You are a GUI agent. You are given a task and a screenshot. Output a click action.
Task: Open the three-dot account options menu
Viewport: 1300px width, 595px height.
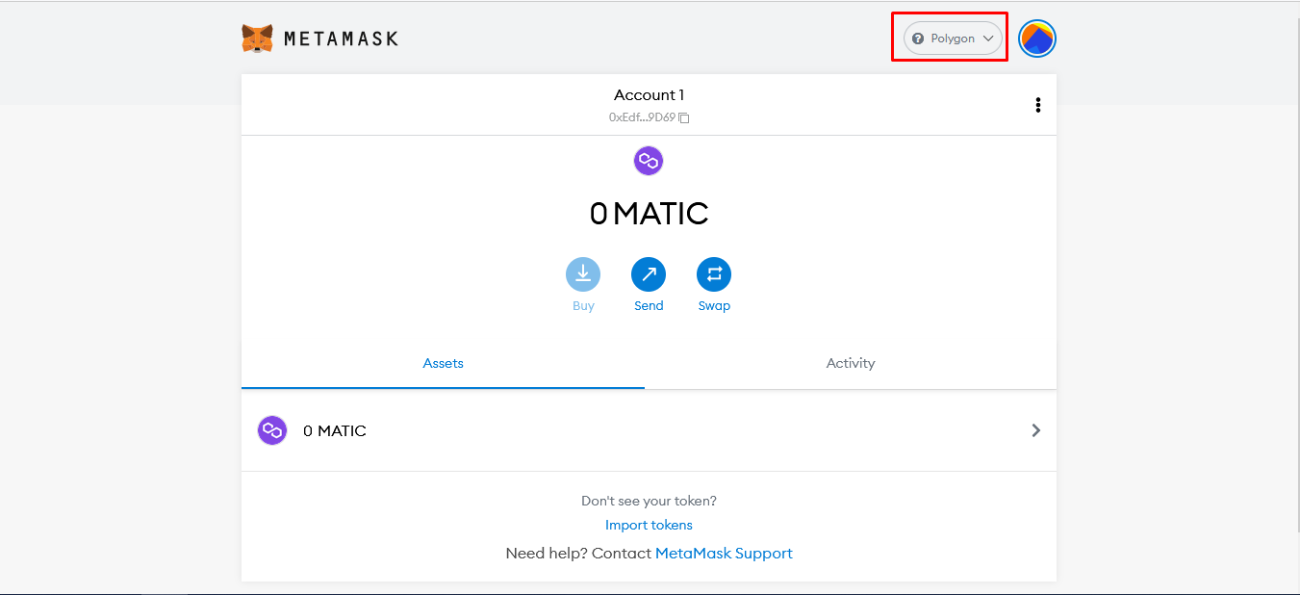click(x=1038, y=105)
